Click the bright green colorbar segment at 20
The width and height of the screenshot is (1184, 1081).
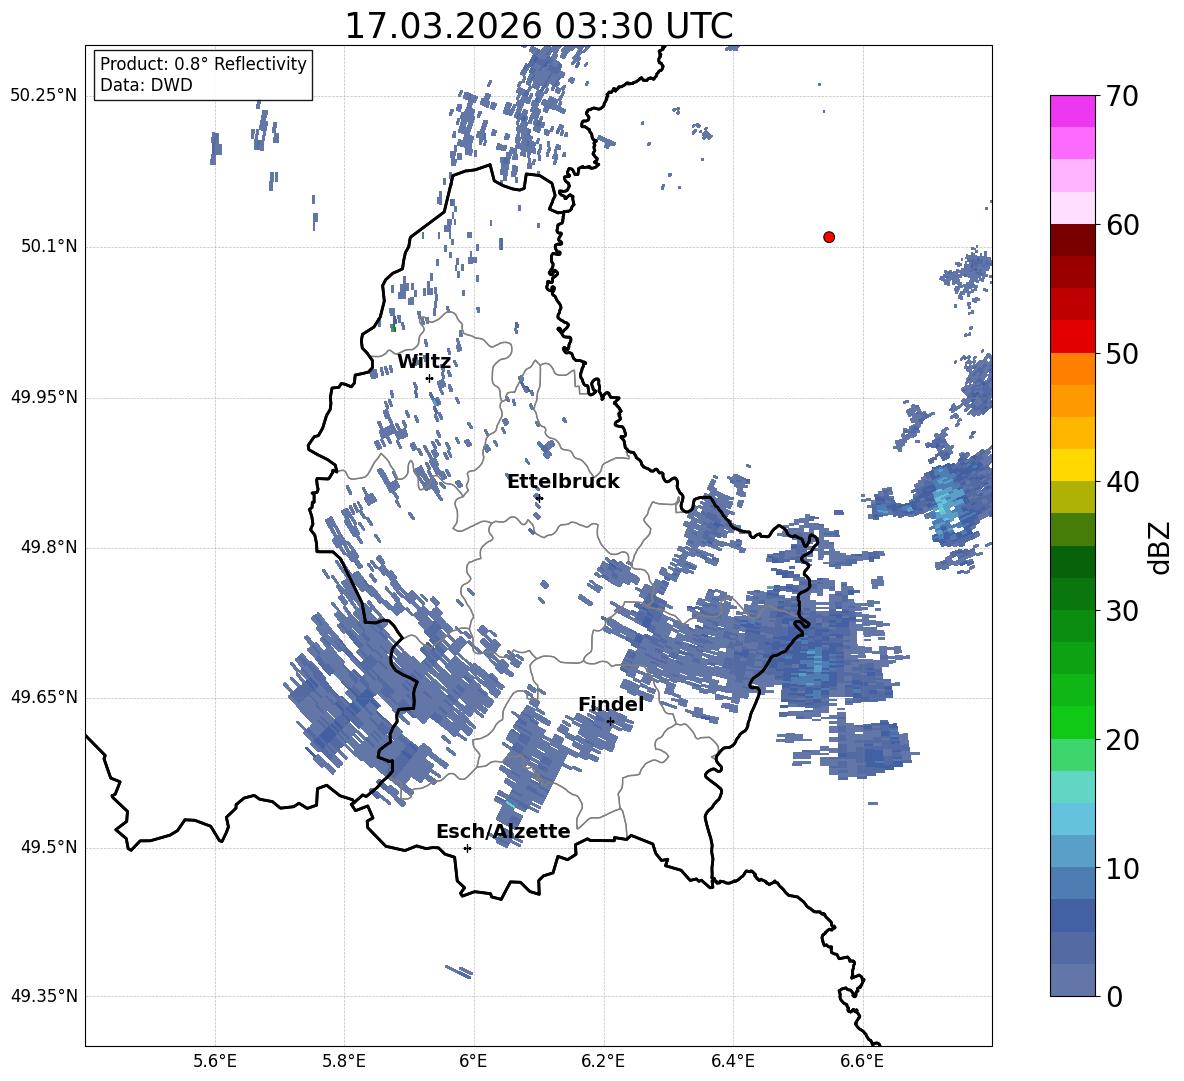coord(1072,722)
